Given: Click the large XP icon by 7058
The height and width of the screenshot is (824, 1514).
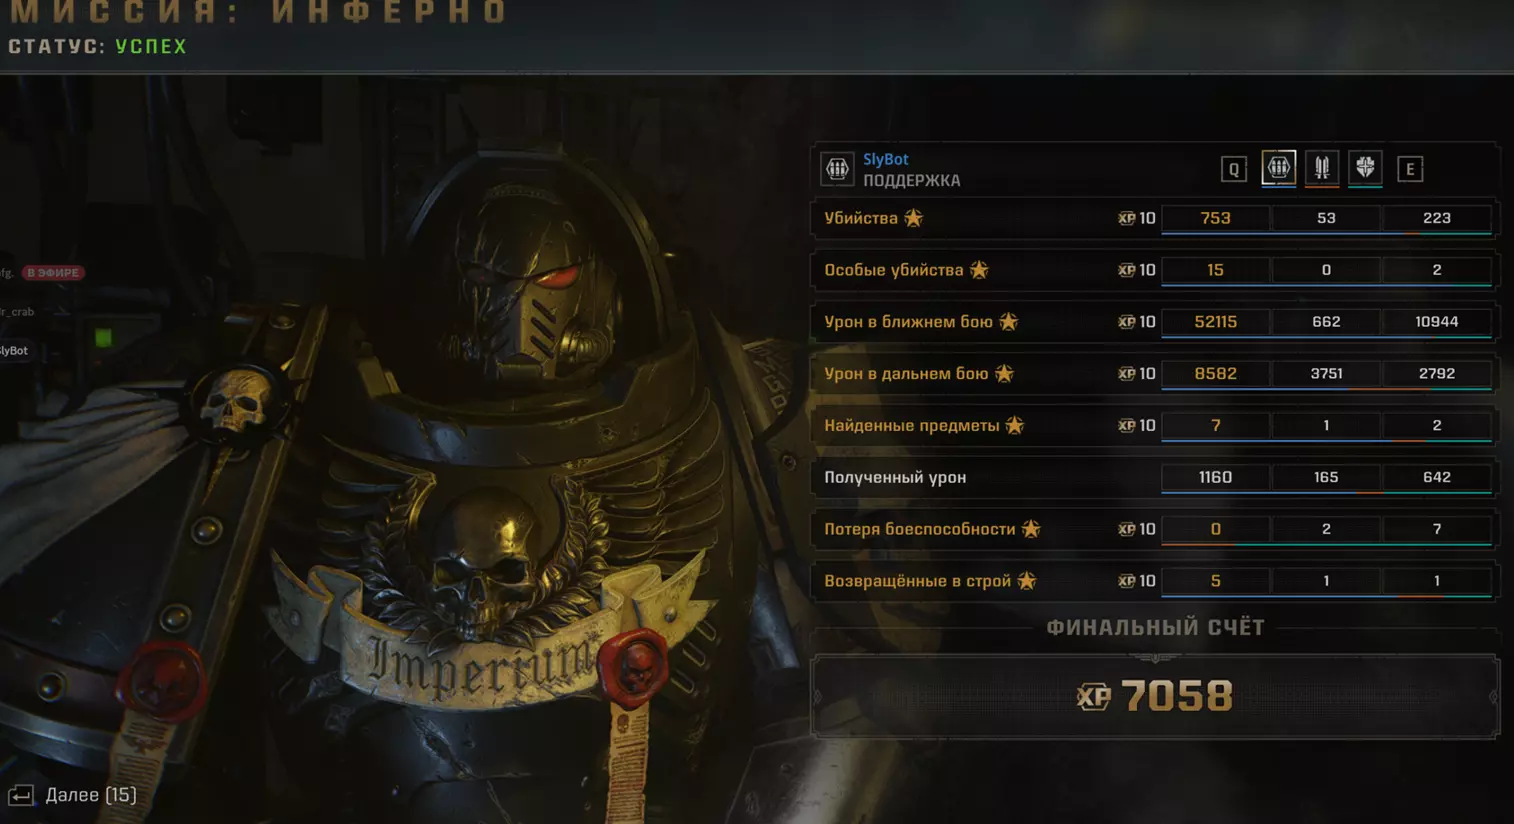Looking at the screenshot, I should tap(1093, 696).
